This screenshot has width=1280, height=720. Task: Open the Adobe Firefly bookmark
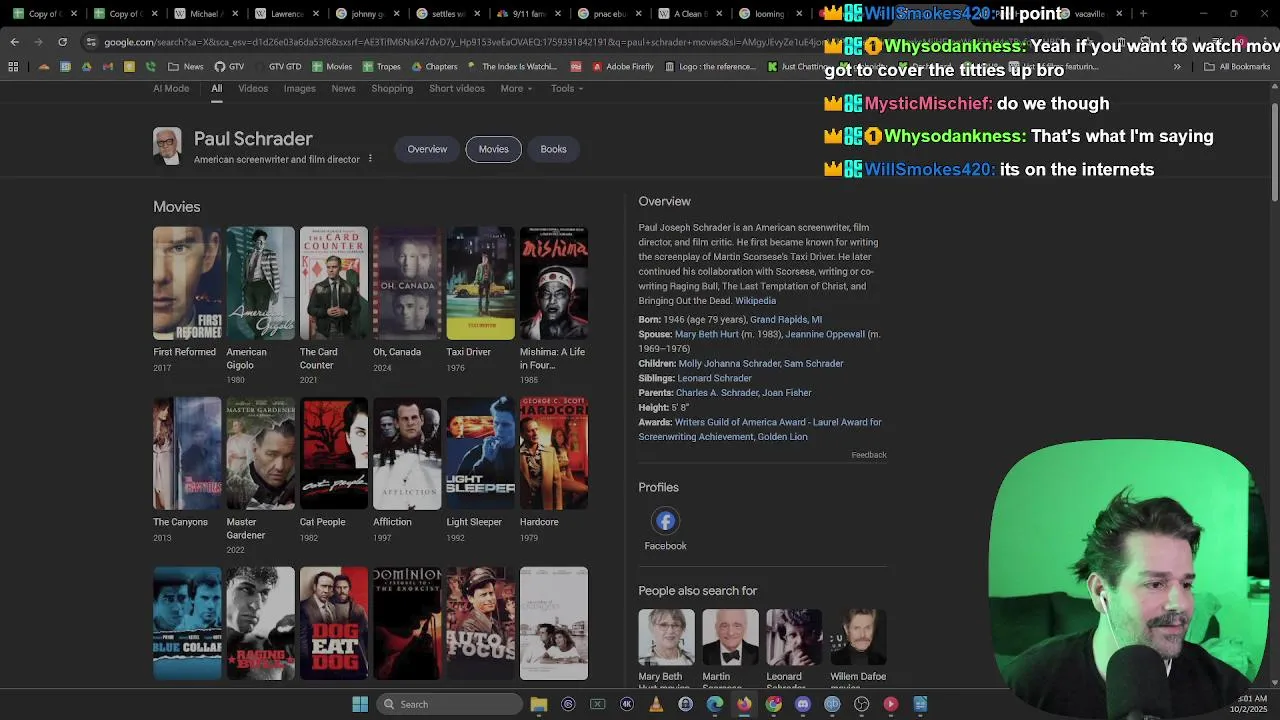click(x=623, y=67)
